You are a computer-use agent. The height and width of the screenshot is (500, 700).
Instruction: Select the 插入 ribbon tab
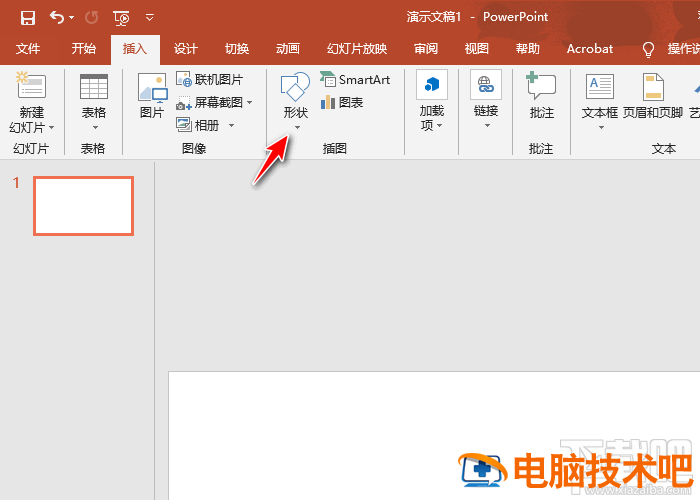click(135, 49)
